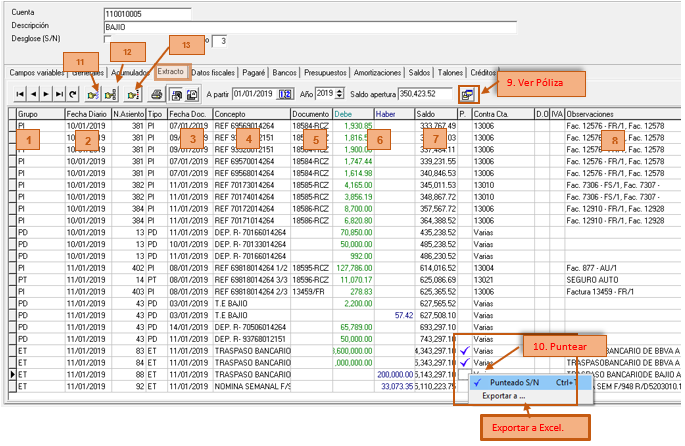
Task: Click the Debe column header
Action: click(353, 114)
